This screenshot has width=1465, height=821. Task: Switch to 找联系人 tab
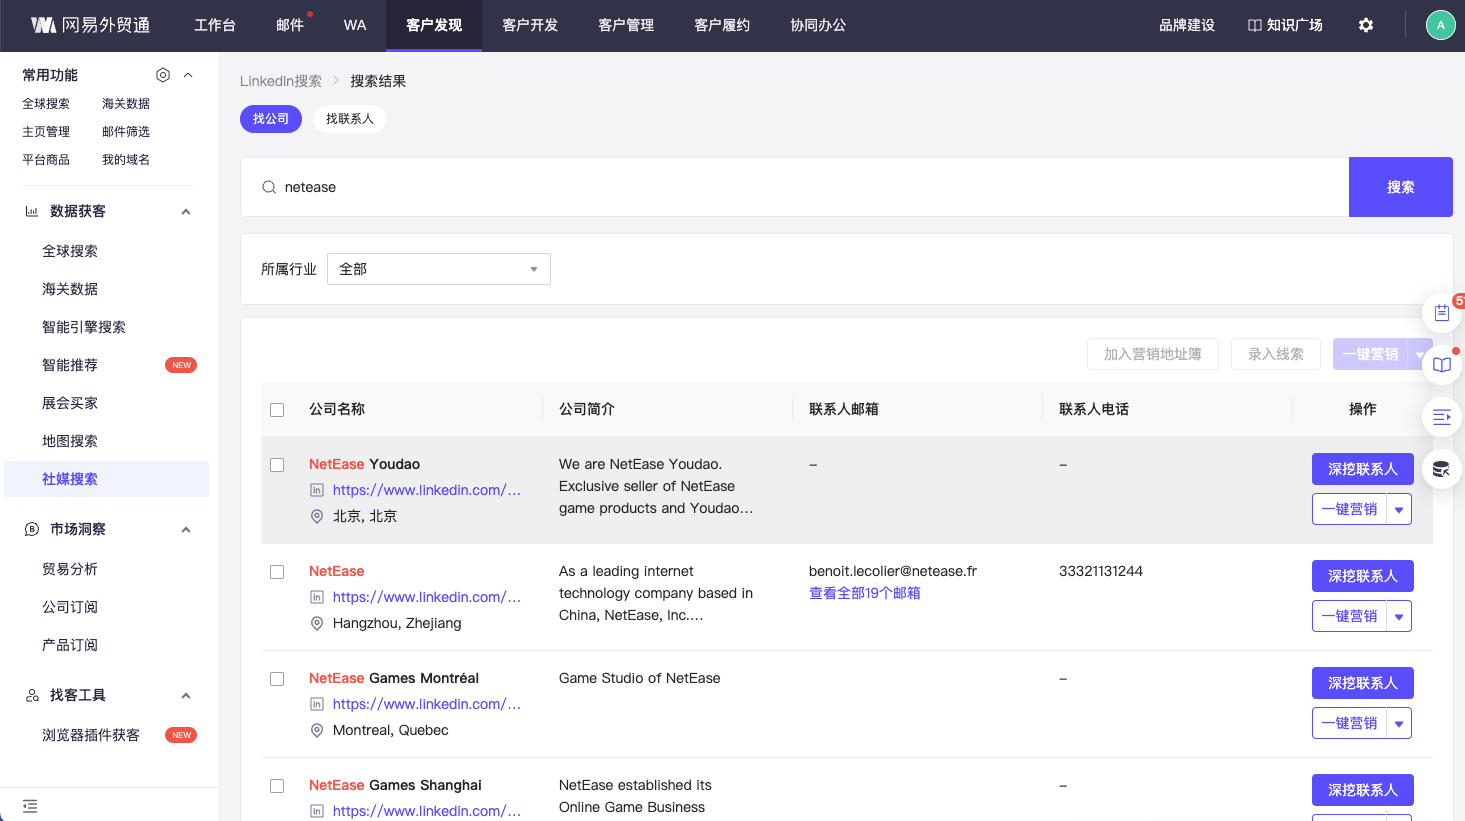click(350, 119)
